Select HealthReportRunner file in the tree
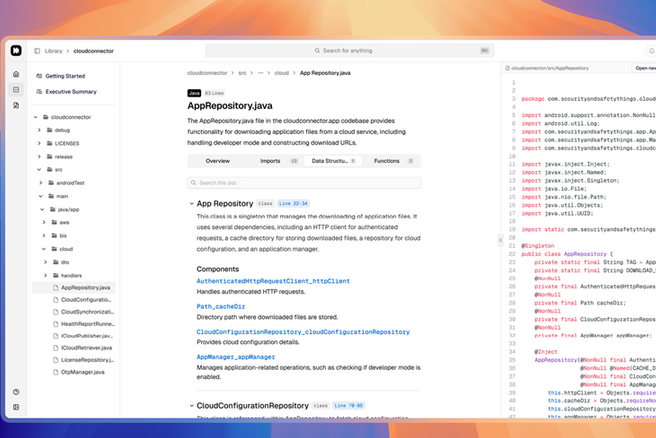Screen dimensions: 656x438 click(x=90, y=323)
